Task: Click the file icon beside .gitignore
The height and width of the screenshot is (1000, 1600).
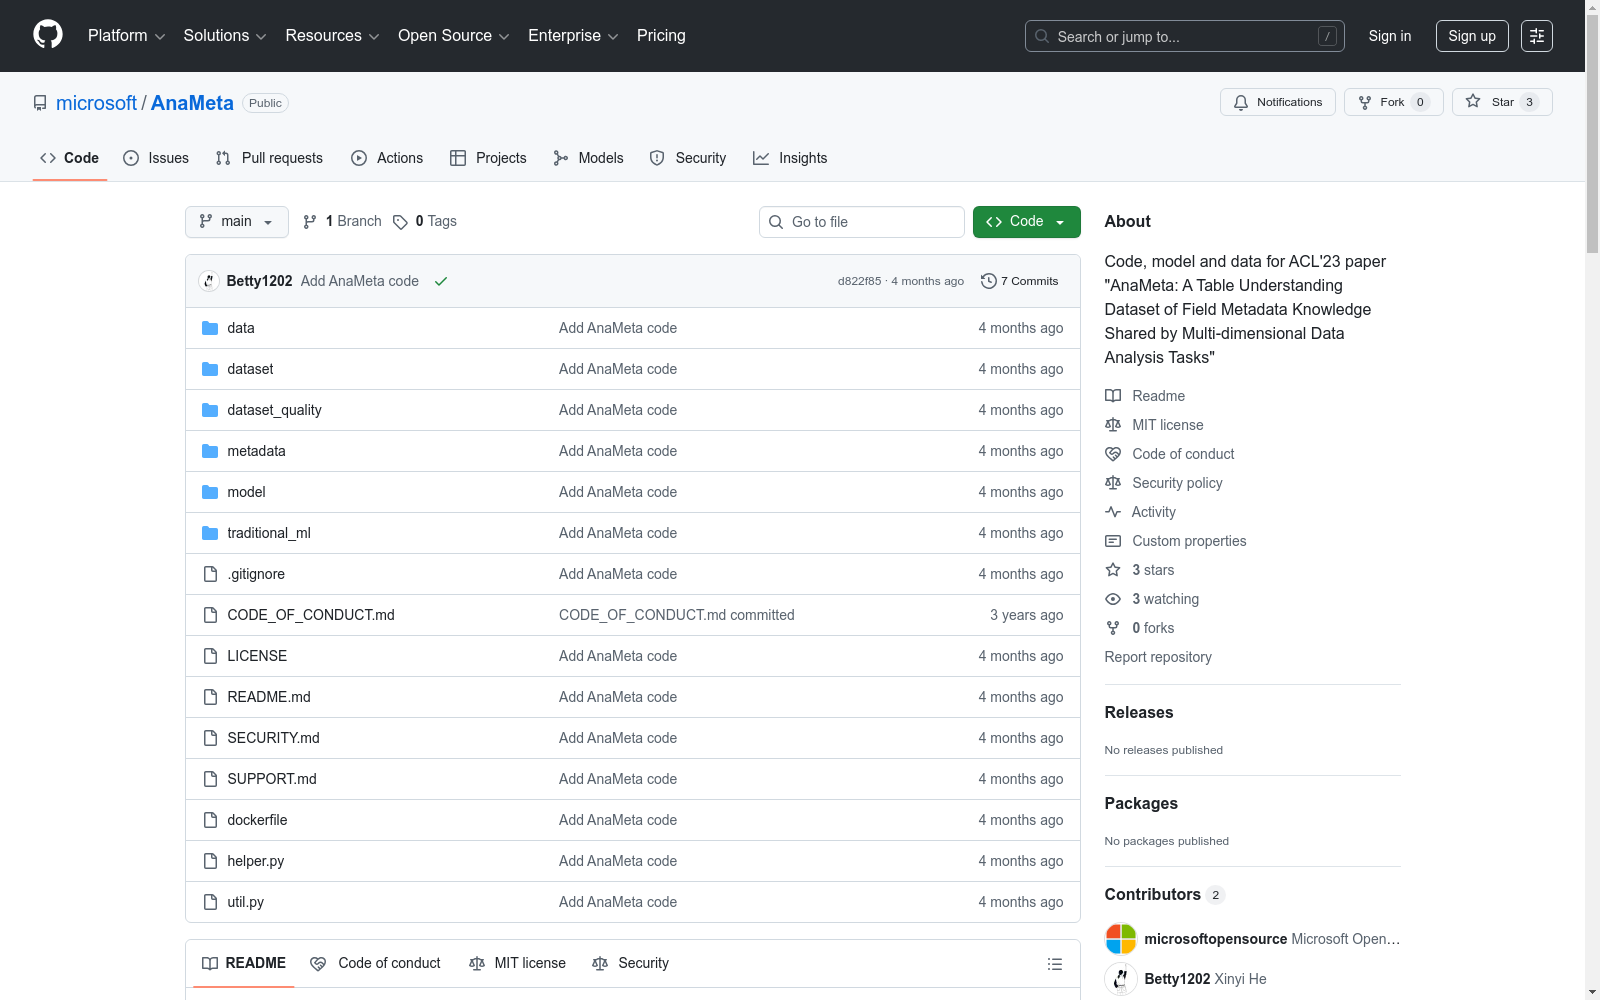Action: (x=210, y=574)
